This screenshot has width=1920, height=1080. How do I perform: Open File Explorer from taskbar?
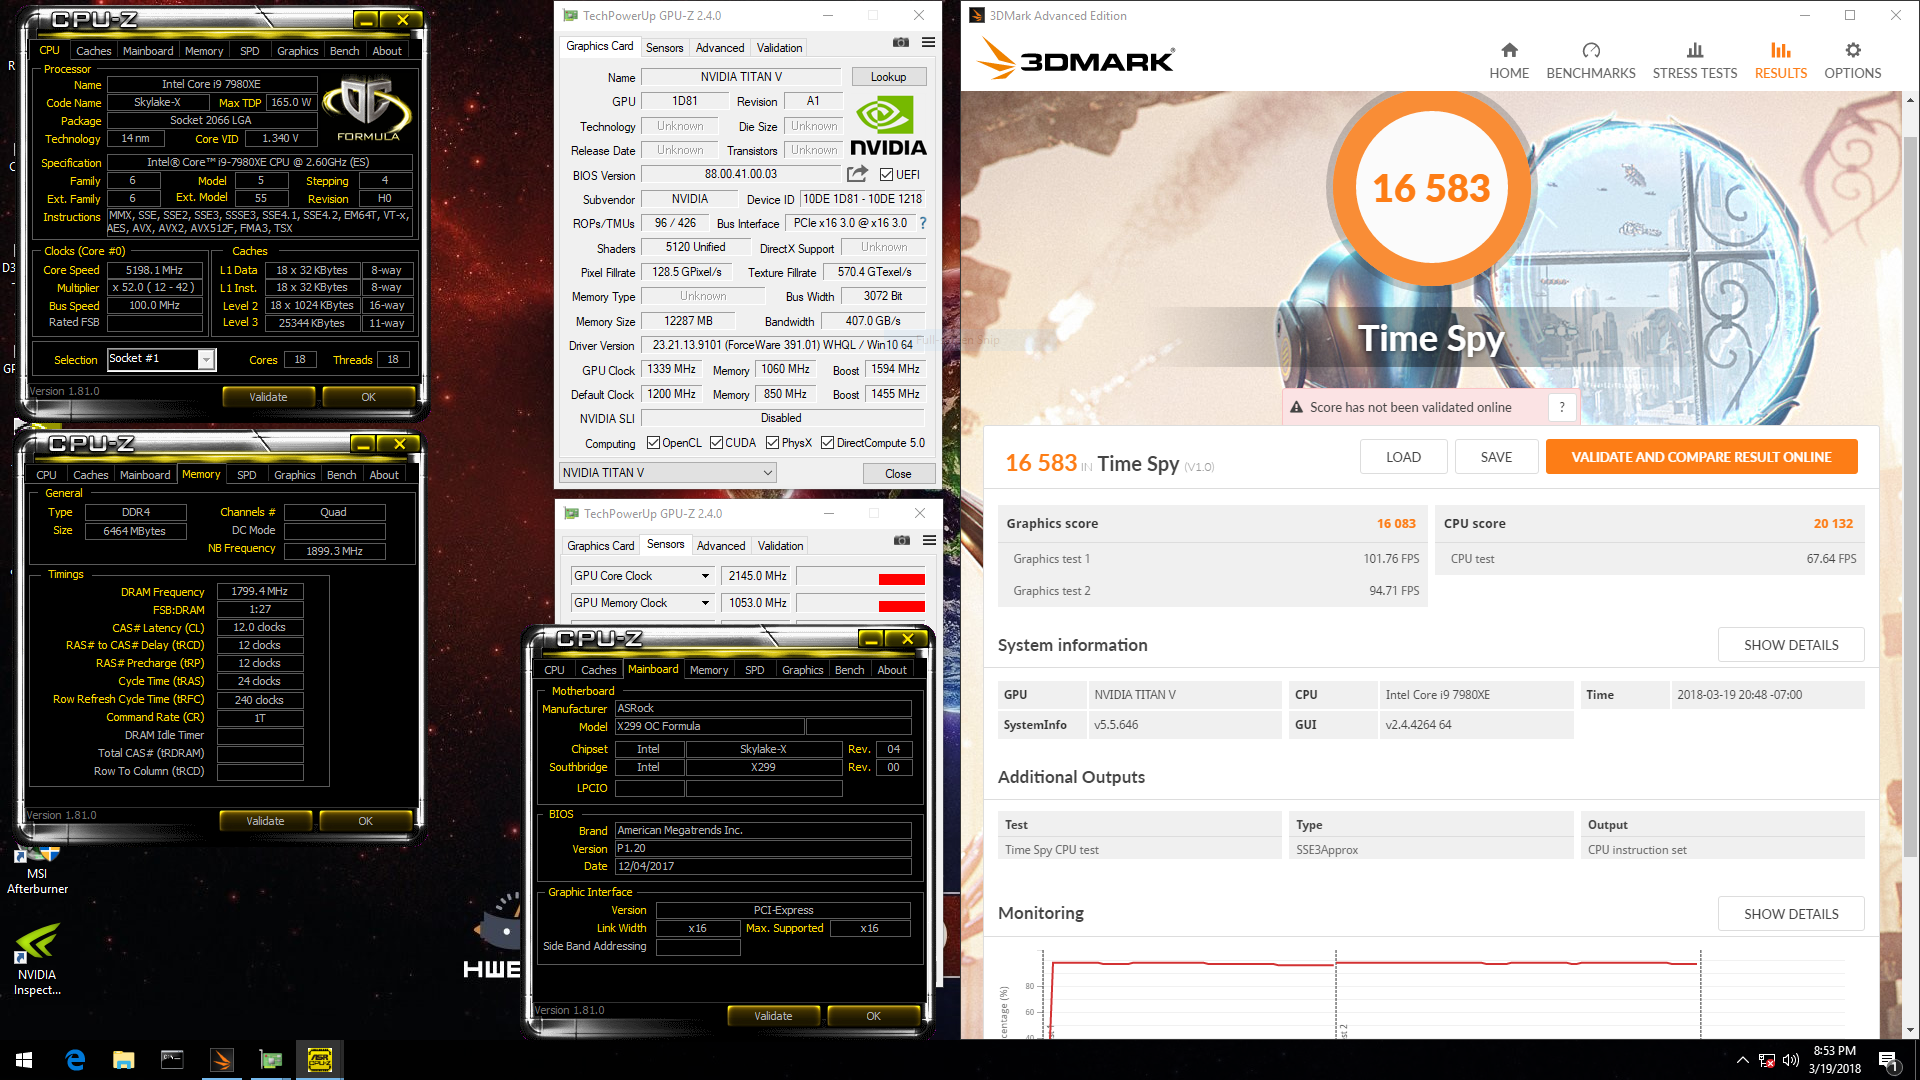point(124,1060)
